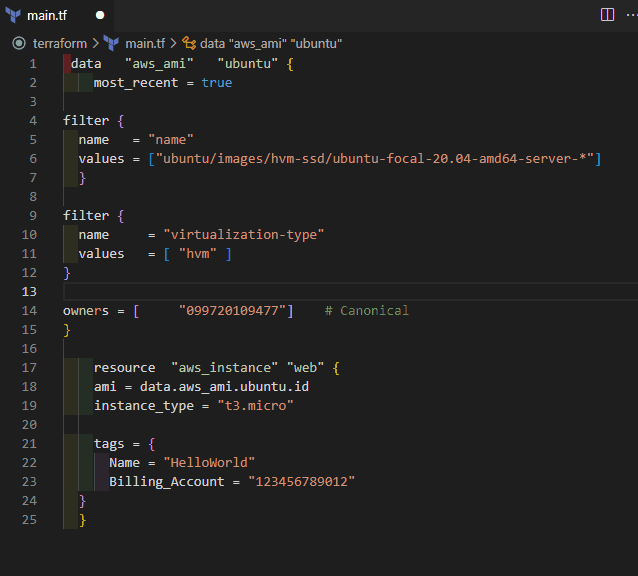Click the circle icon beside terraform breadcrumb

19,43
